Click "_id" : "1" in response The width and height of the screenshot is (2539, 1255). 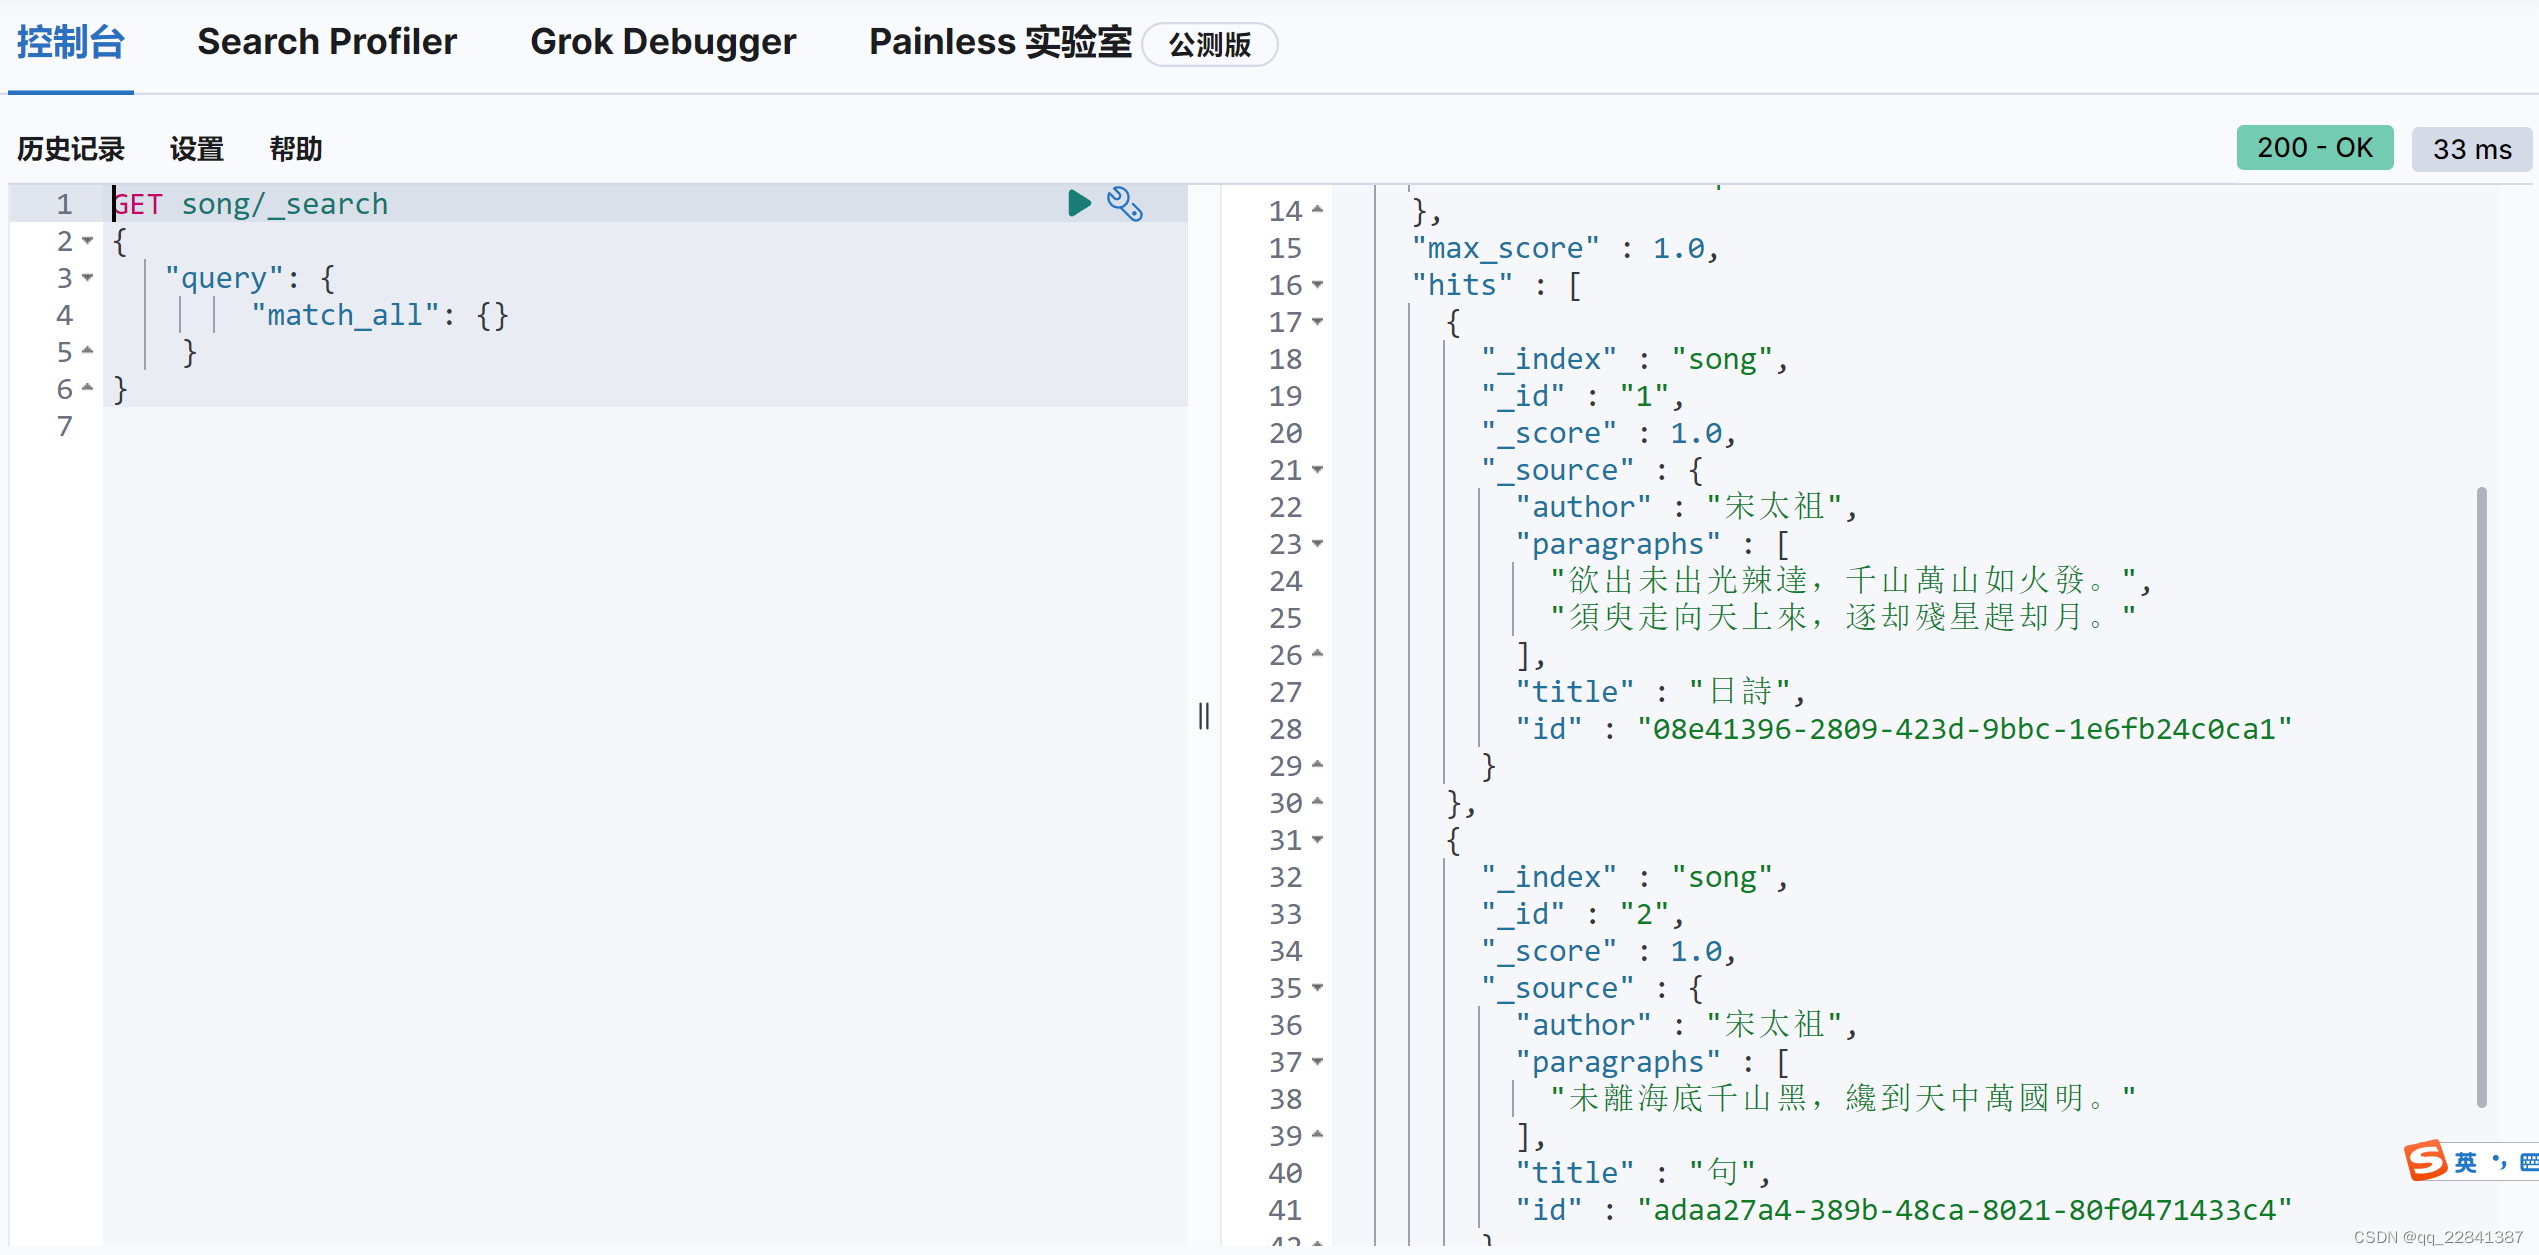pos(1582,396)
